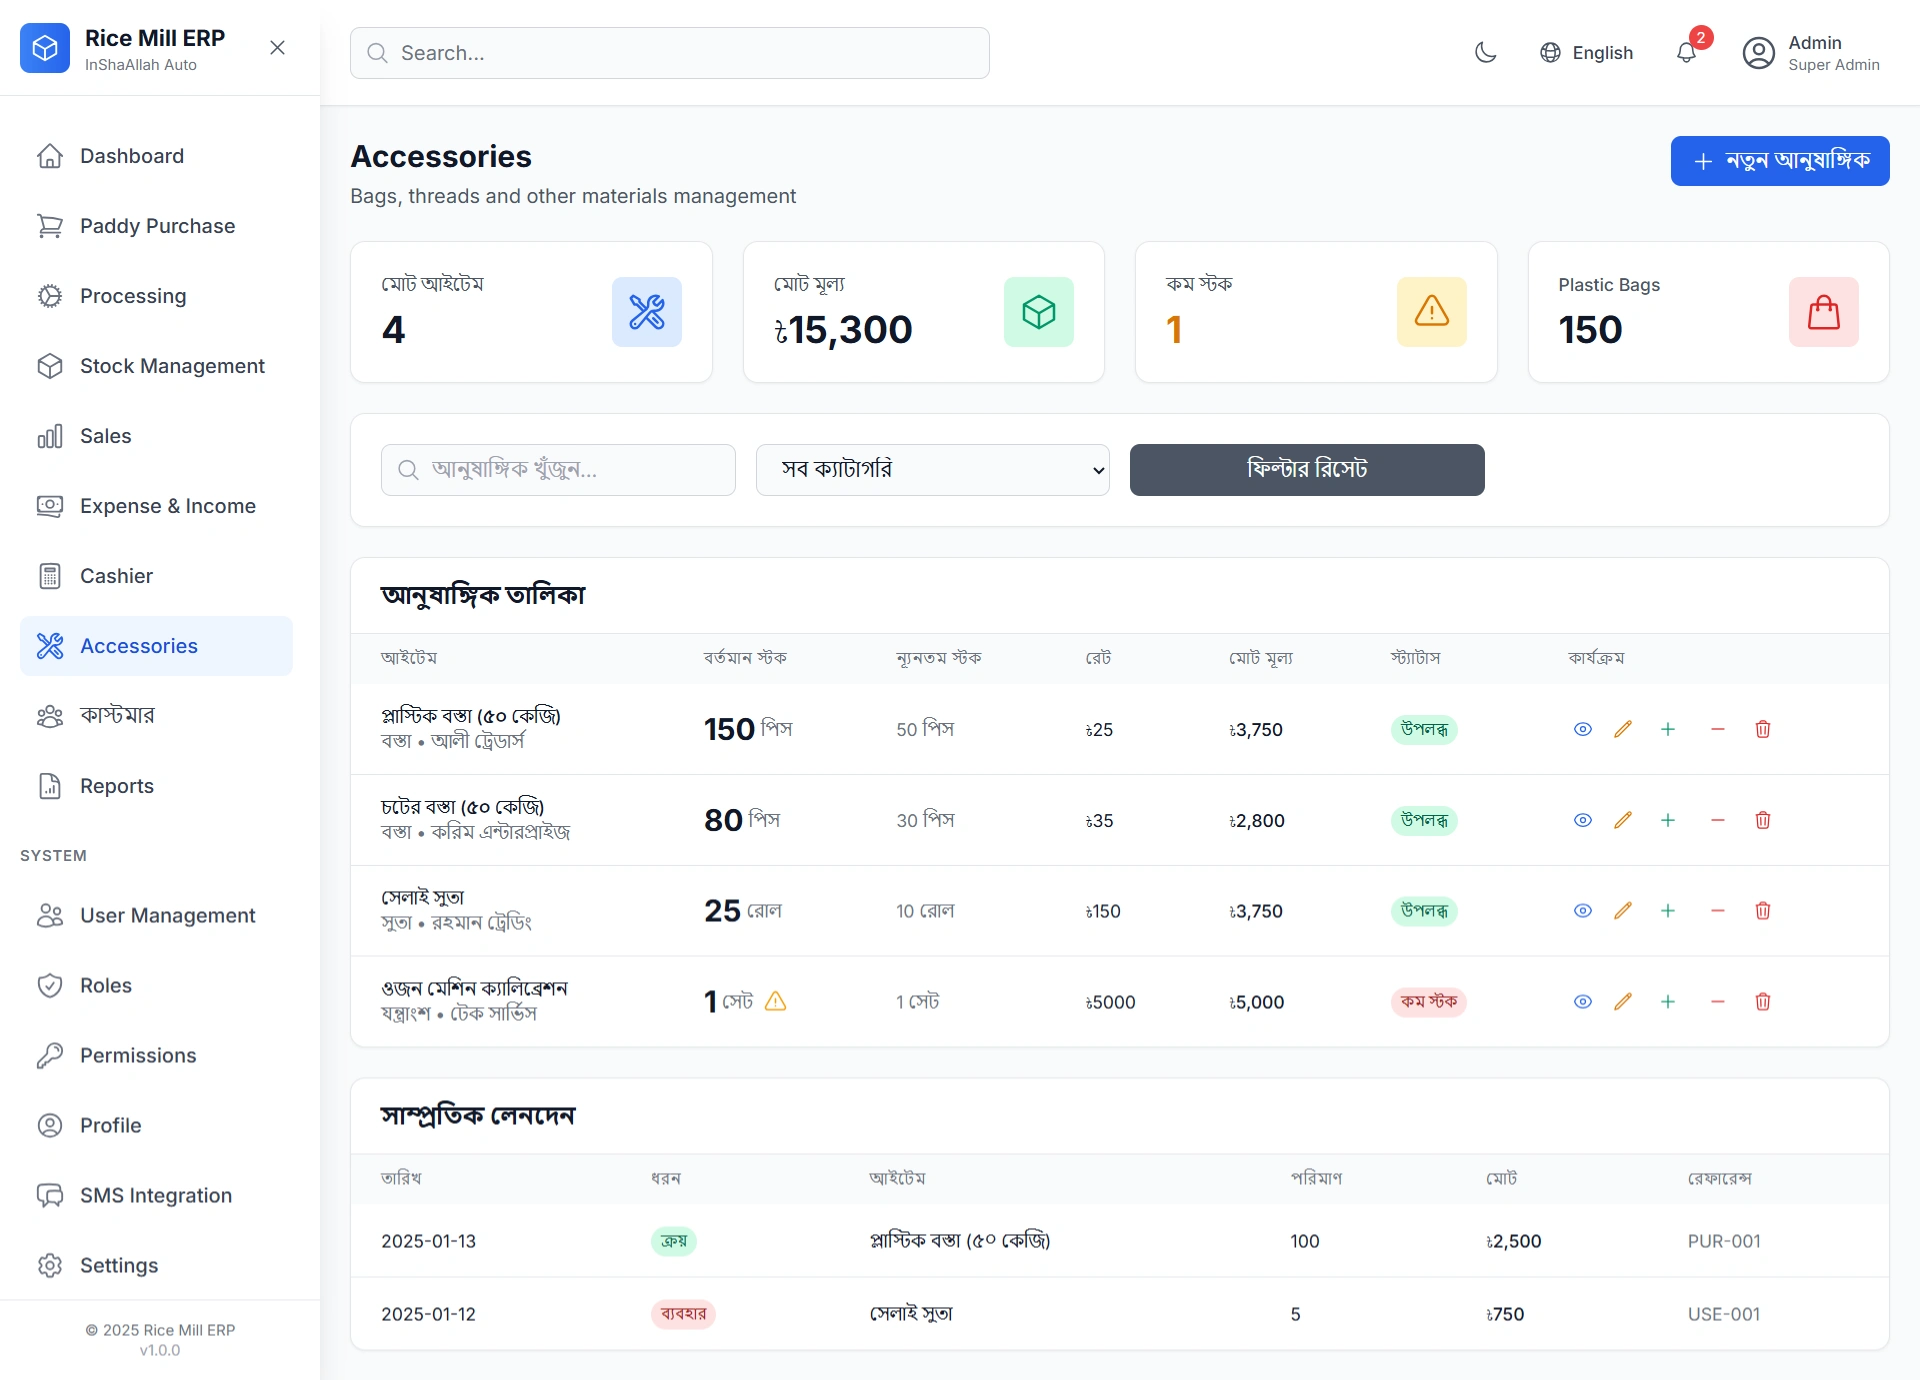Open SMS Integration sidebar icon

[50, 1196]
